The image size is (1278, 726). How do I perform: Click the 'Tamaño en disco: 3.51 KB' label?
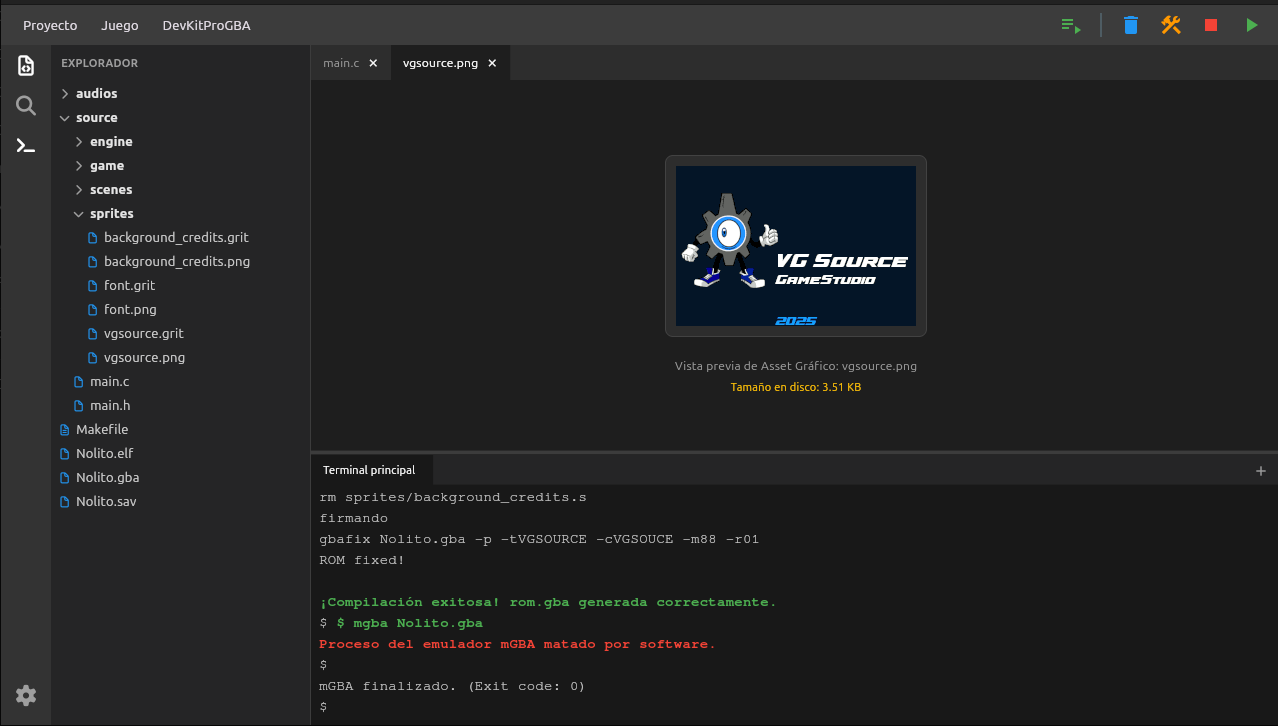pos(796,387)
